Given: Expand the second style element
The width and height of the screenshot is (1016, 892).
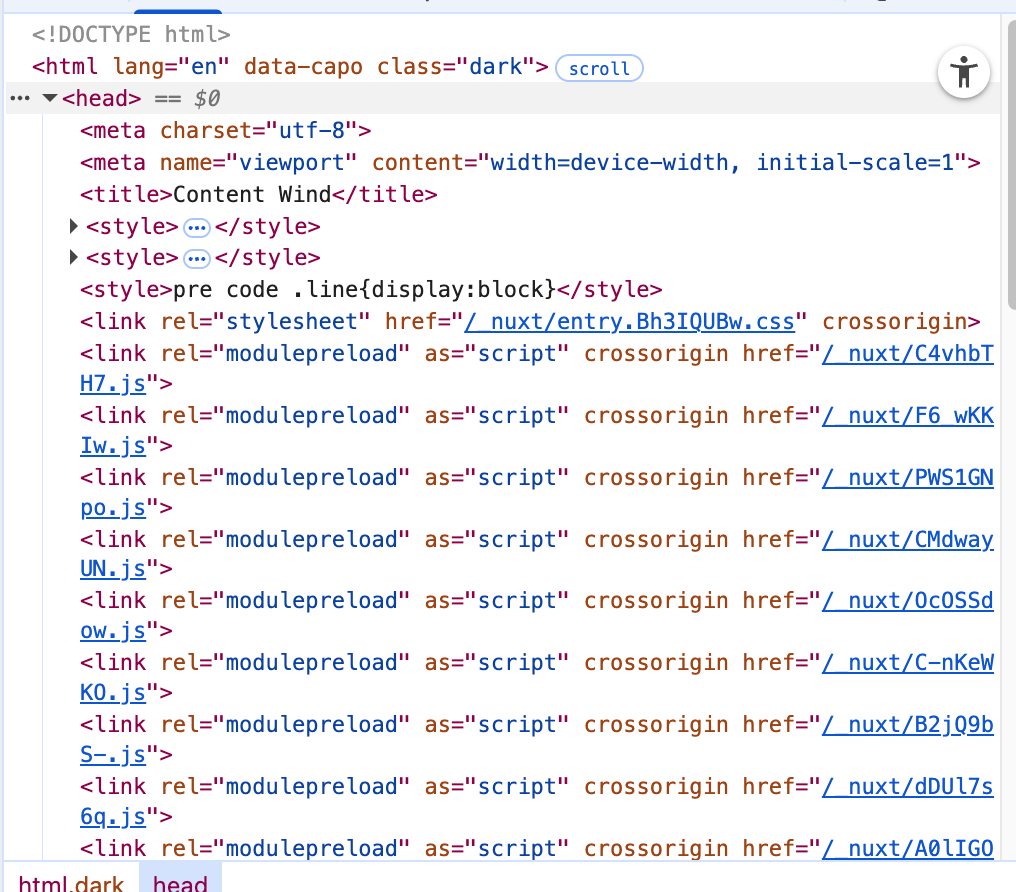Looking at the screenshot, I should point(74,258).
